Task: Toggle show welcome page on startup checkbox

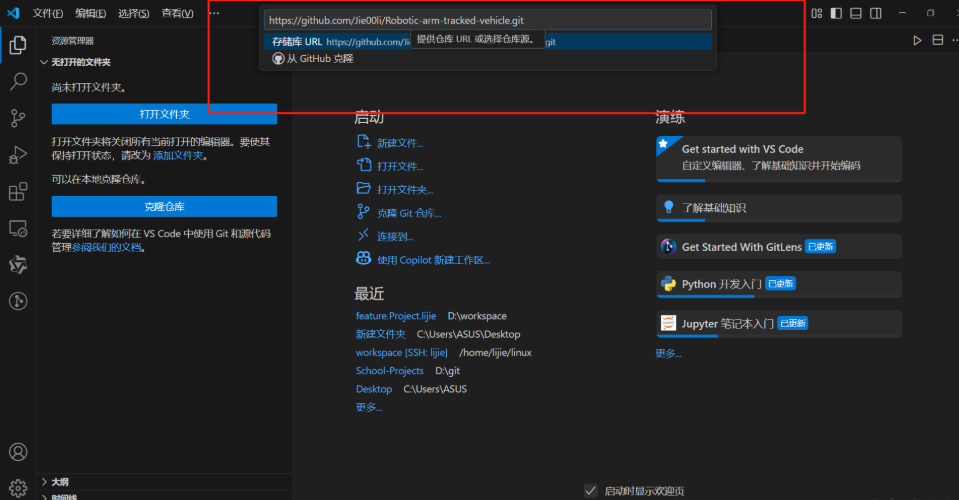Action: 590,490
